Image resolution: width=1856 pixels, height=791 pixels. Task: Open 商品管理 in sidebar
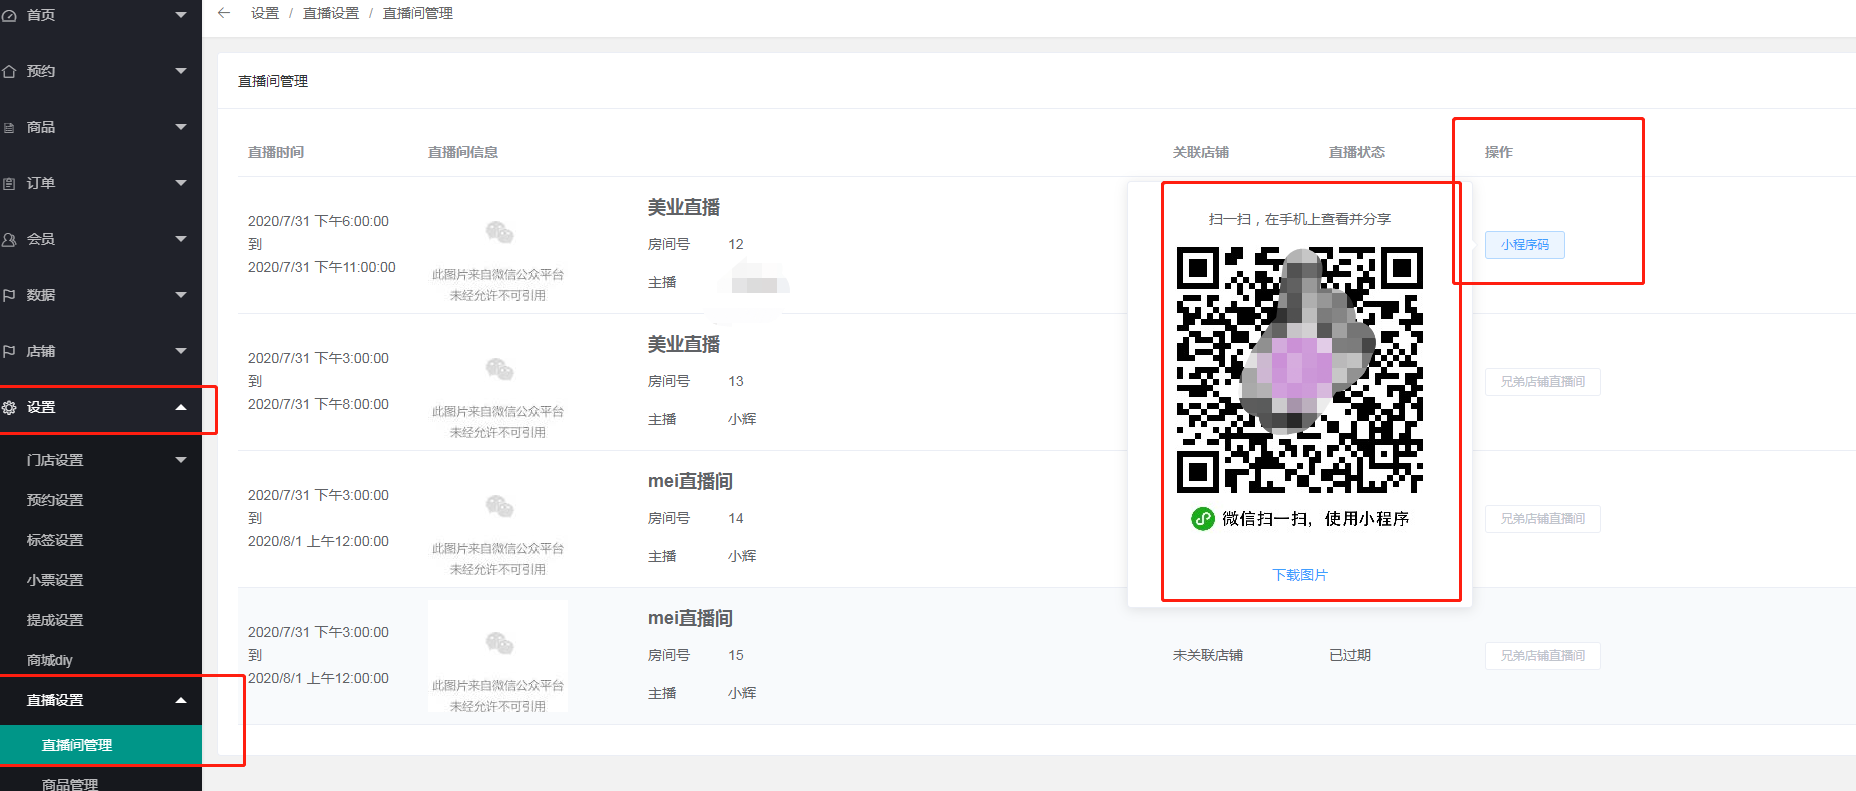click(x=70, y=784)
